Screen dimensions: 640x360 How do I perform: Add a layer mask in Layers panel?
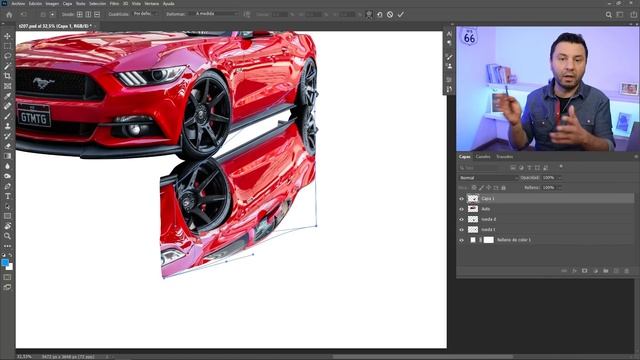[584, 271]
